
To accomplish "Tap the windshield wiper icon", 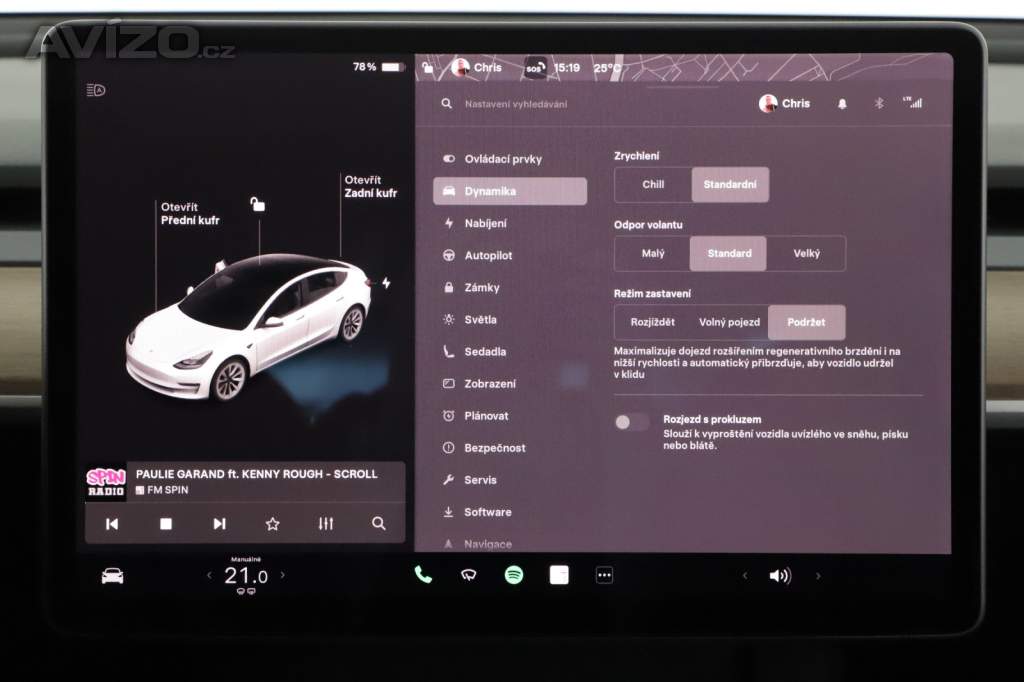I will pyautogui.click(x=468, y=575).
